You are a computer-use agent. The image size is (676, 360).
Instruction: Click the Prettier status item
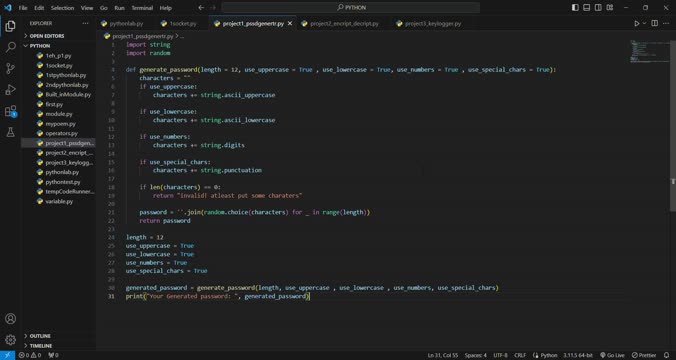click(x=644, y=355)
